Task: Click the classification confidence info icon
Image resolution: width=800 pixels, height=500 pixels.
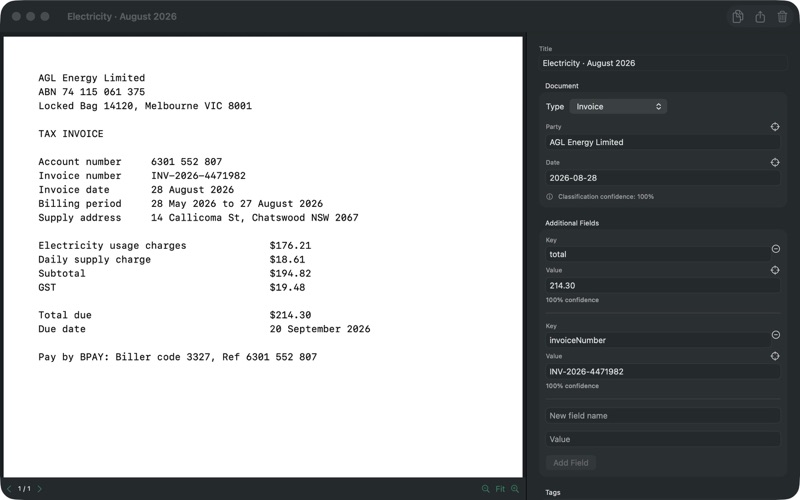Action: coord(549,196)
